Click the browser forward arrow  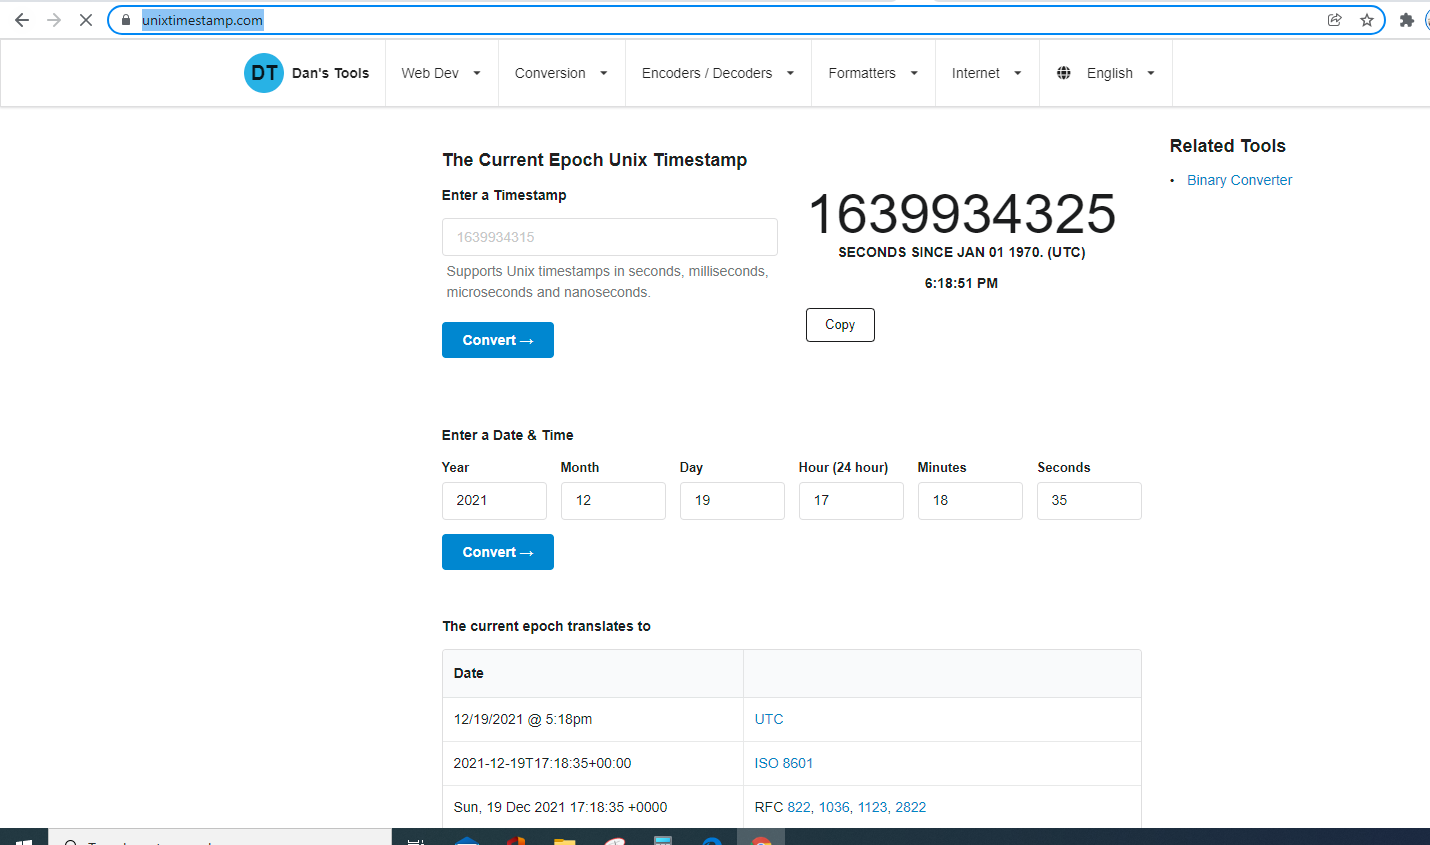[54, 20]
